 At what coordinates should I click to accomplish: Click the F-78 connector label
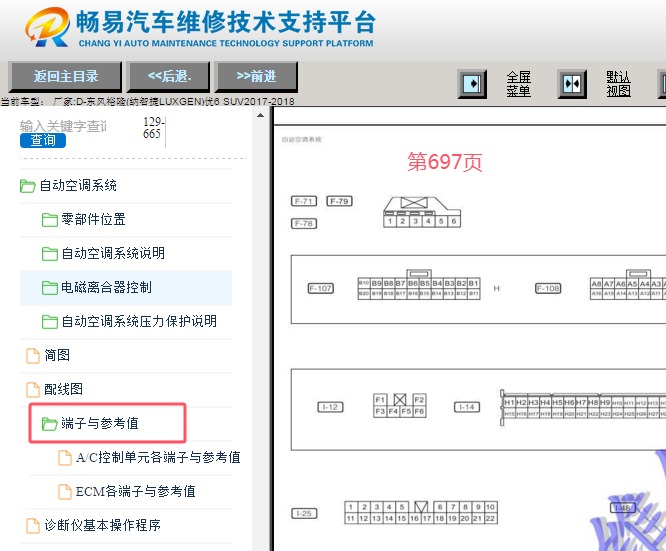304,223
